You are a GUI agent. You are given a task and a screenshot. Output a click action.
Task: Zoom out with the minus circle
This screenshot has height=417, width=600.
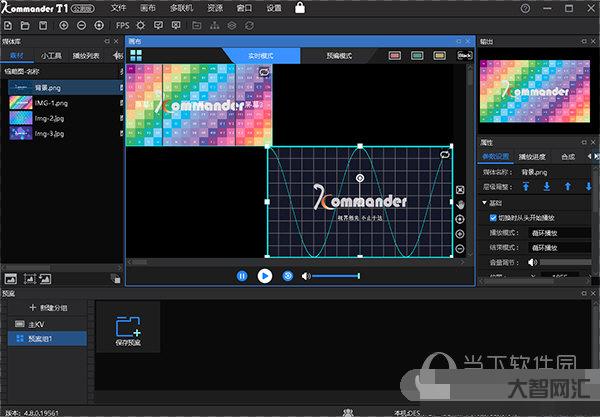click(82, 26)
